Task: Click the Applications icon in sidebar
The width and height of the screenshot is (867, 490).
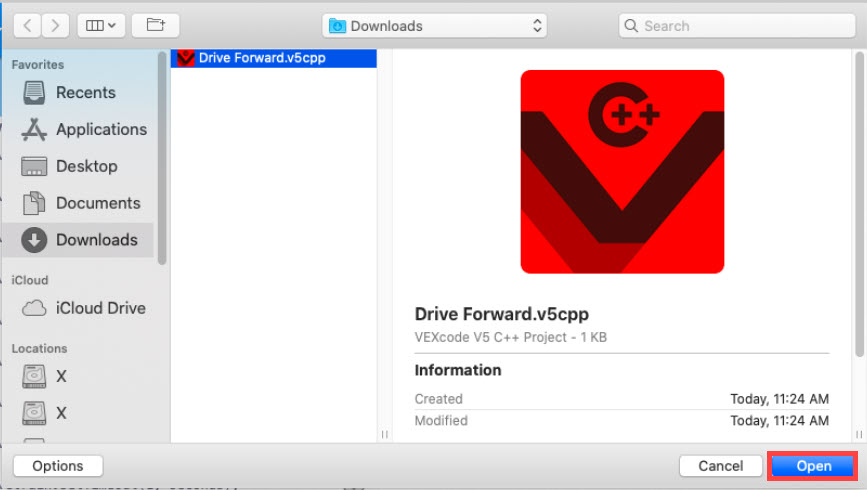Action: click(34, 129)
